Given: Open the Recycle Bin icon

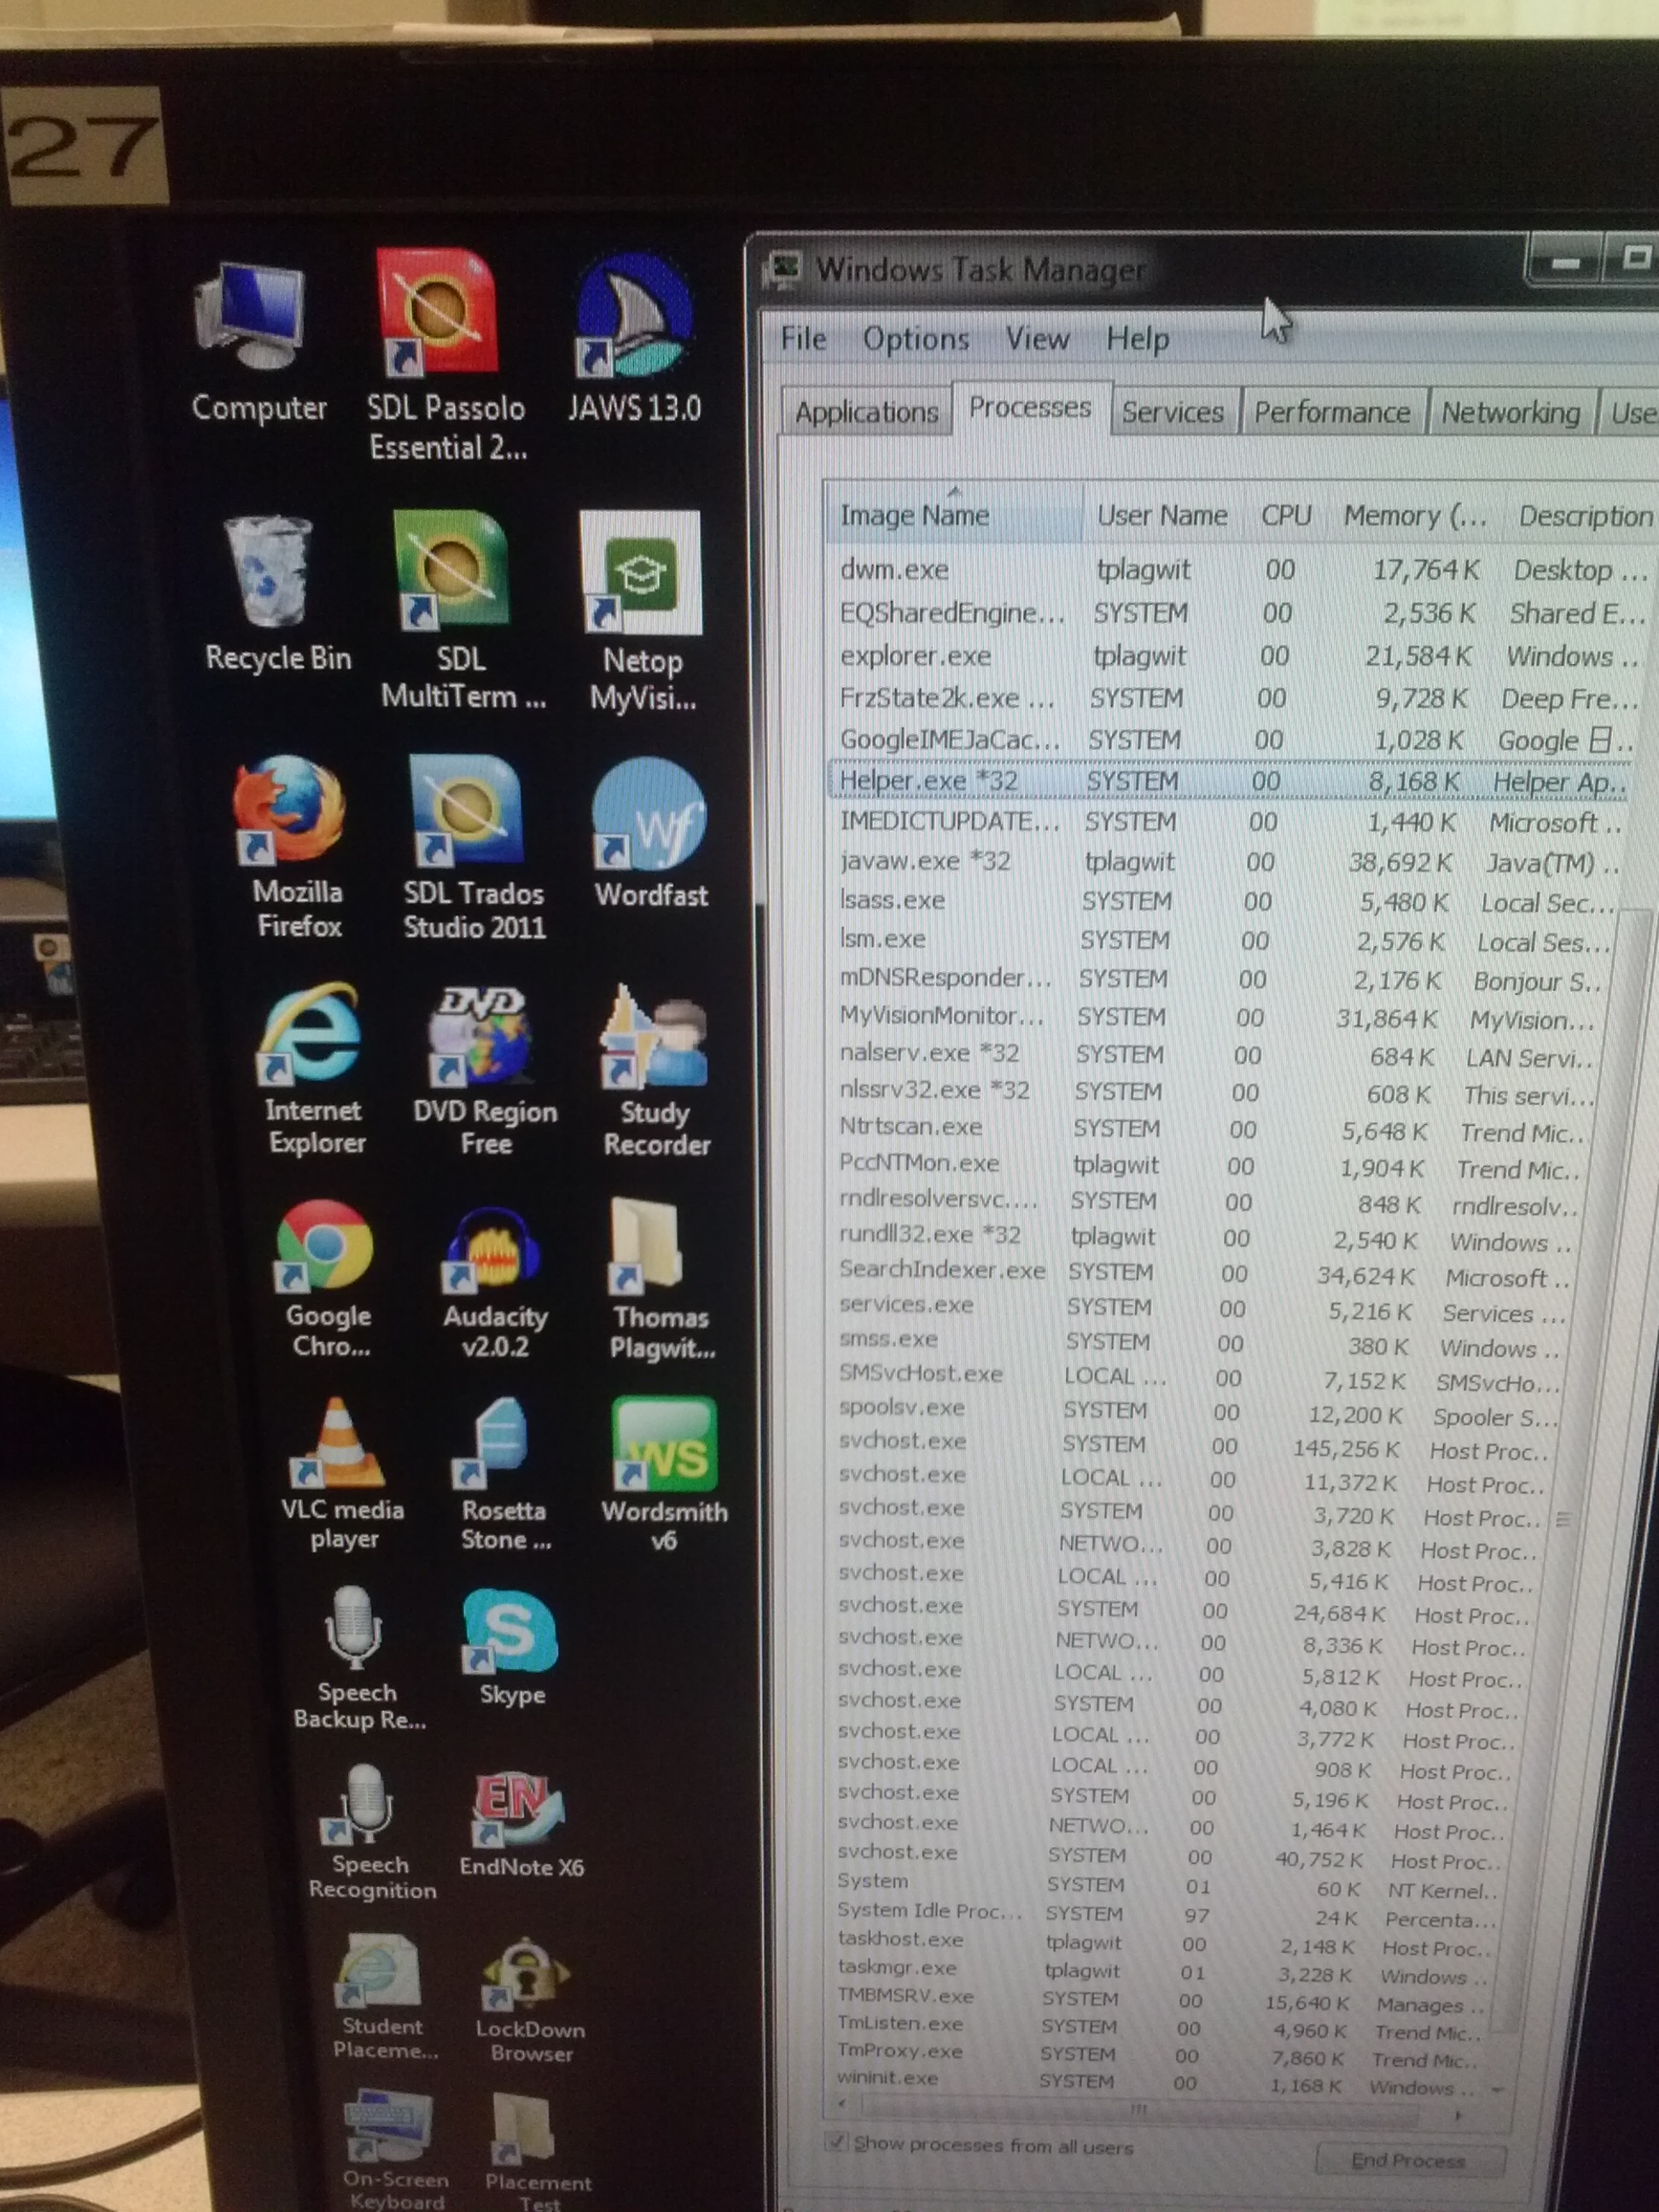Looking at the screenshot, I should [x=268, y=572].
